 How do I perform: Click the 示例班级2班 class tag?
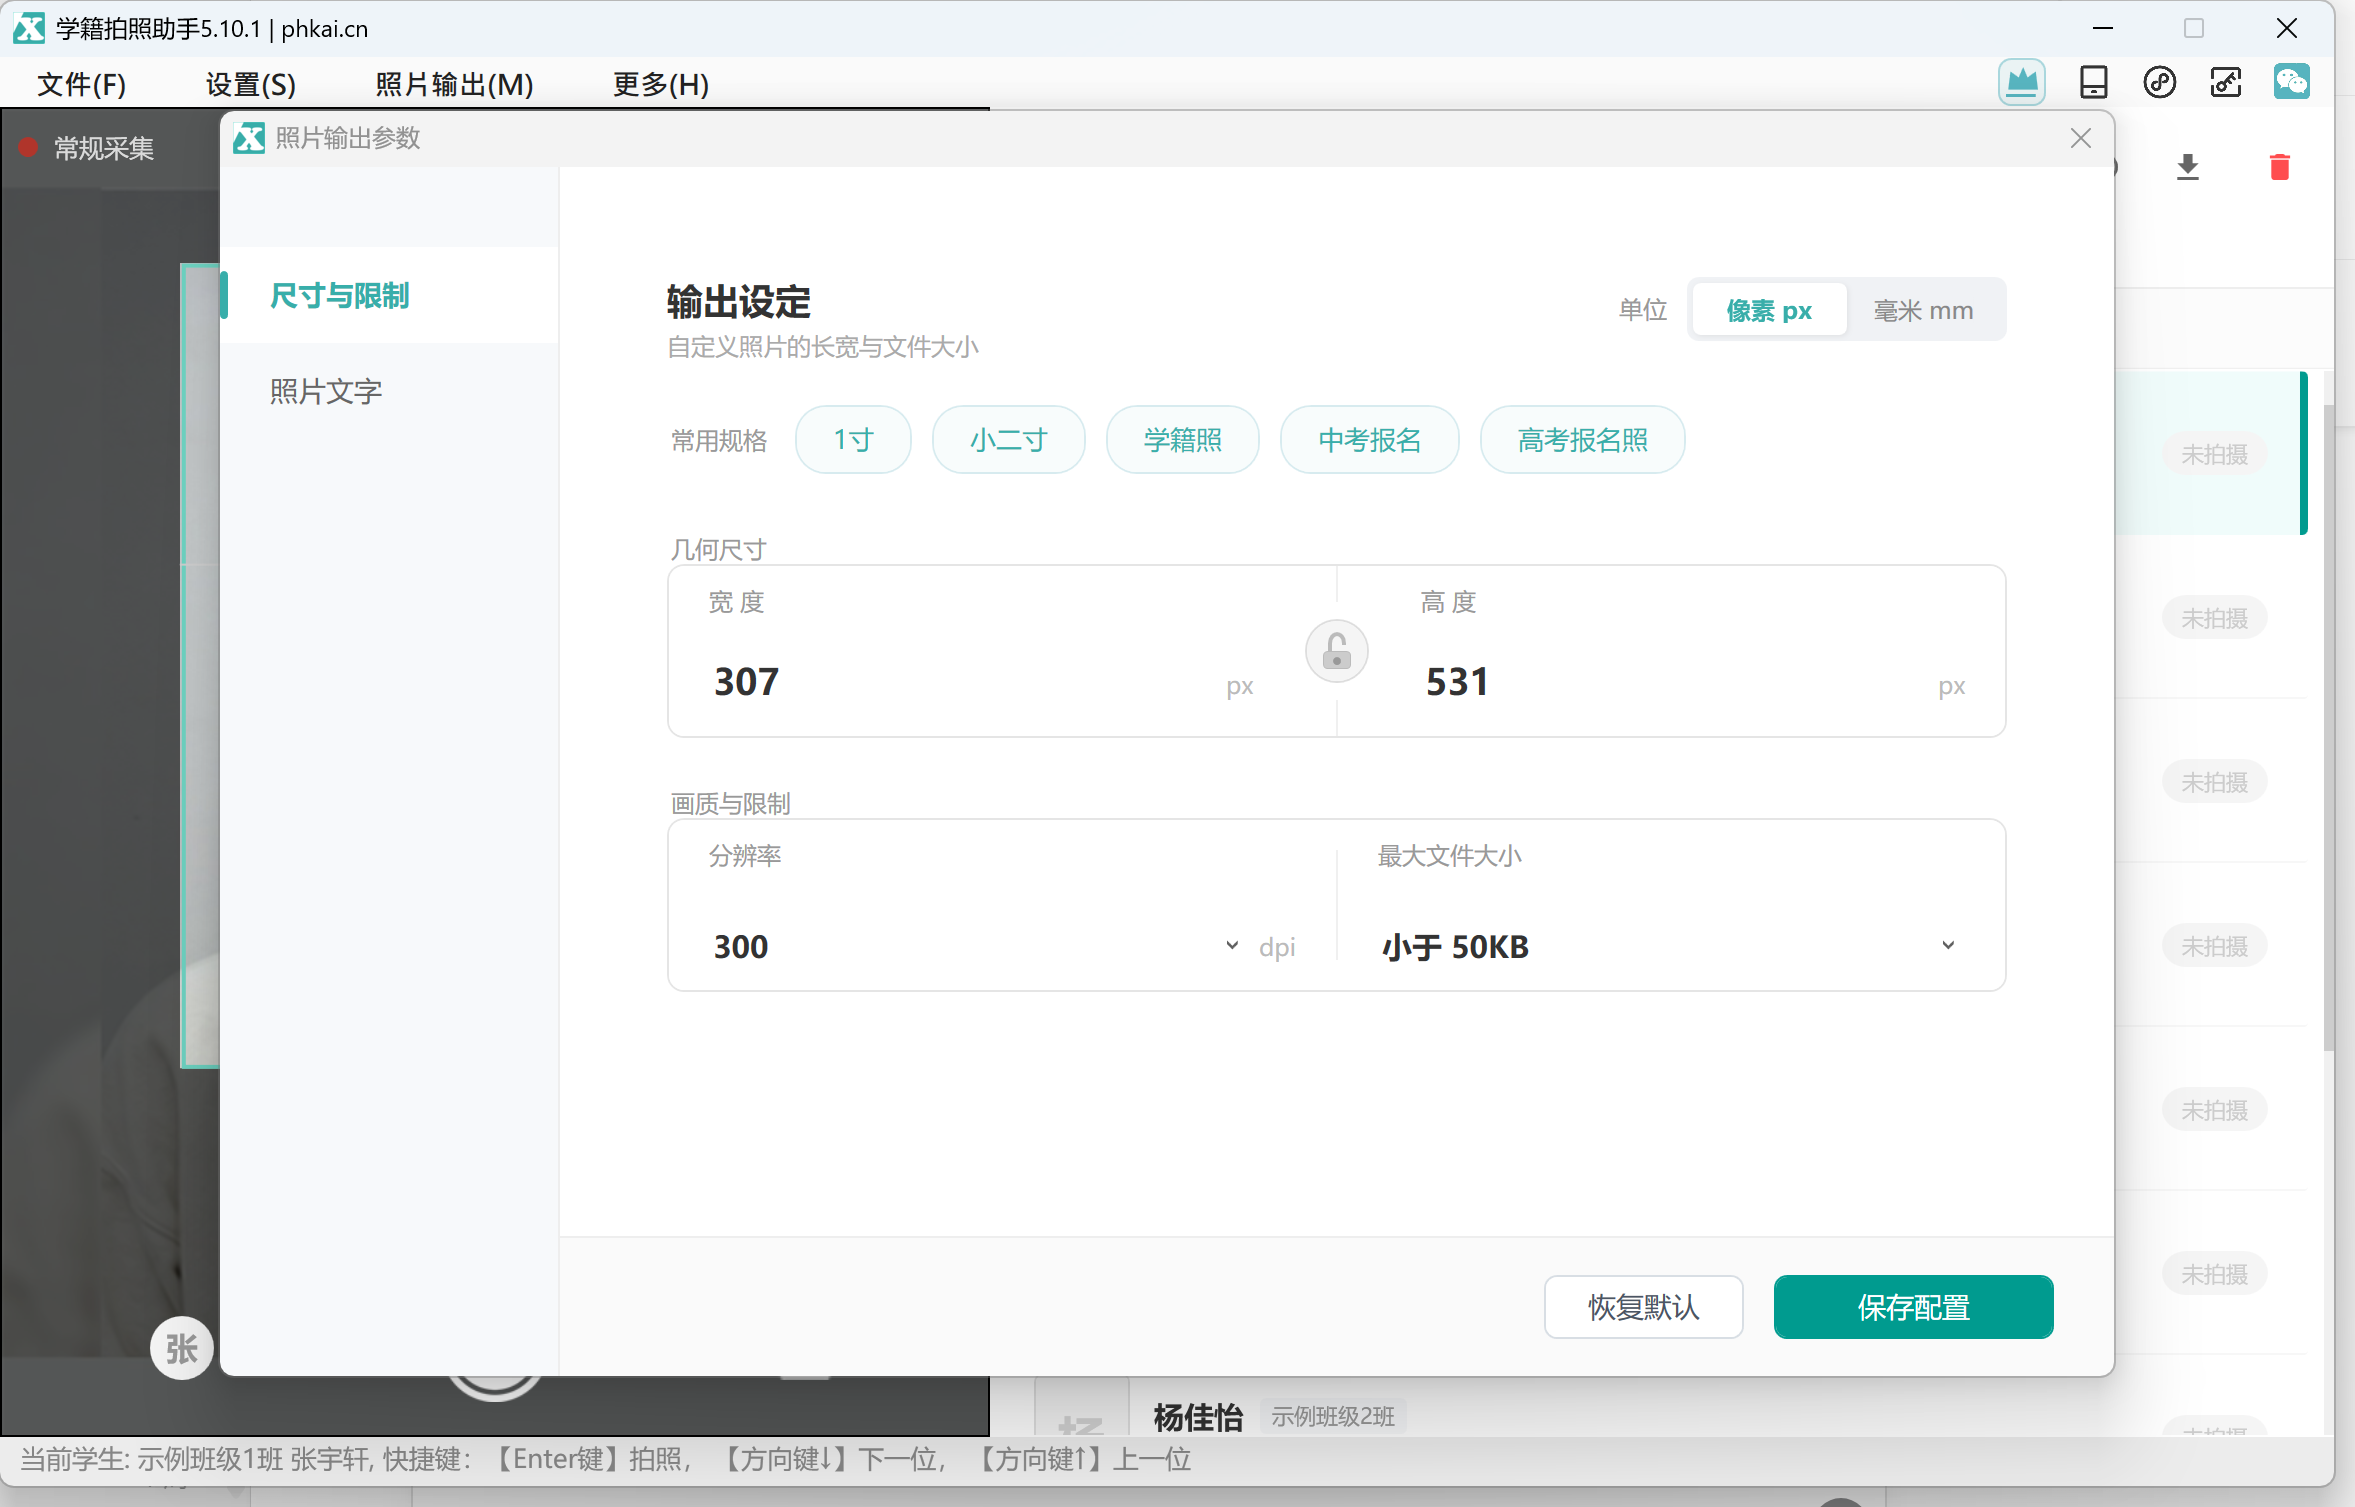tap(1333, 1415)
